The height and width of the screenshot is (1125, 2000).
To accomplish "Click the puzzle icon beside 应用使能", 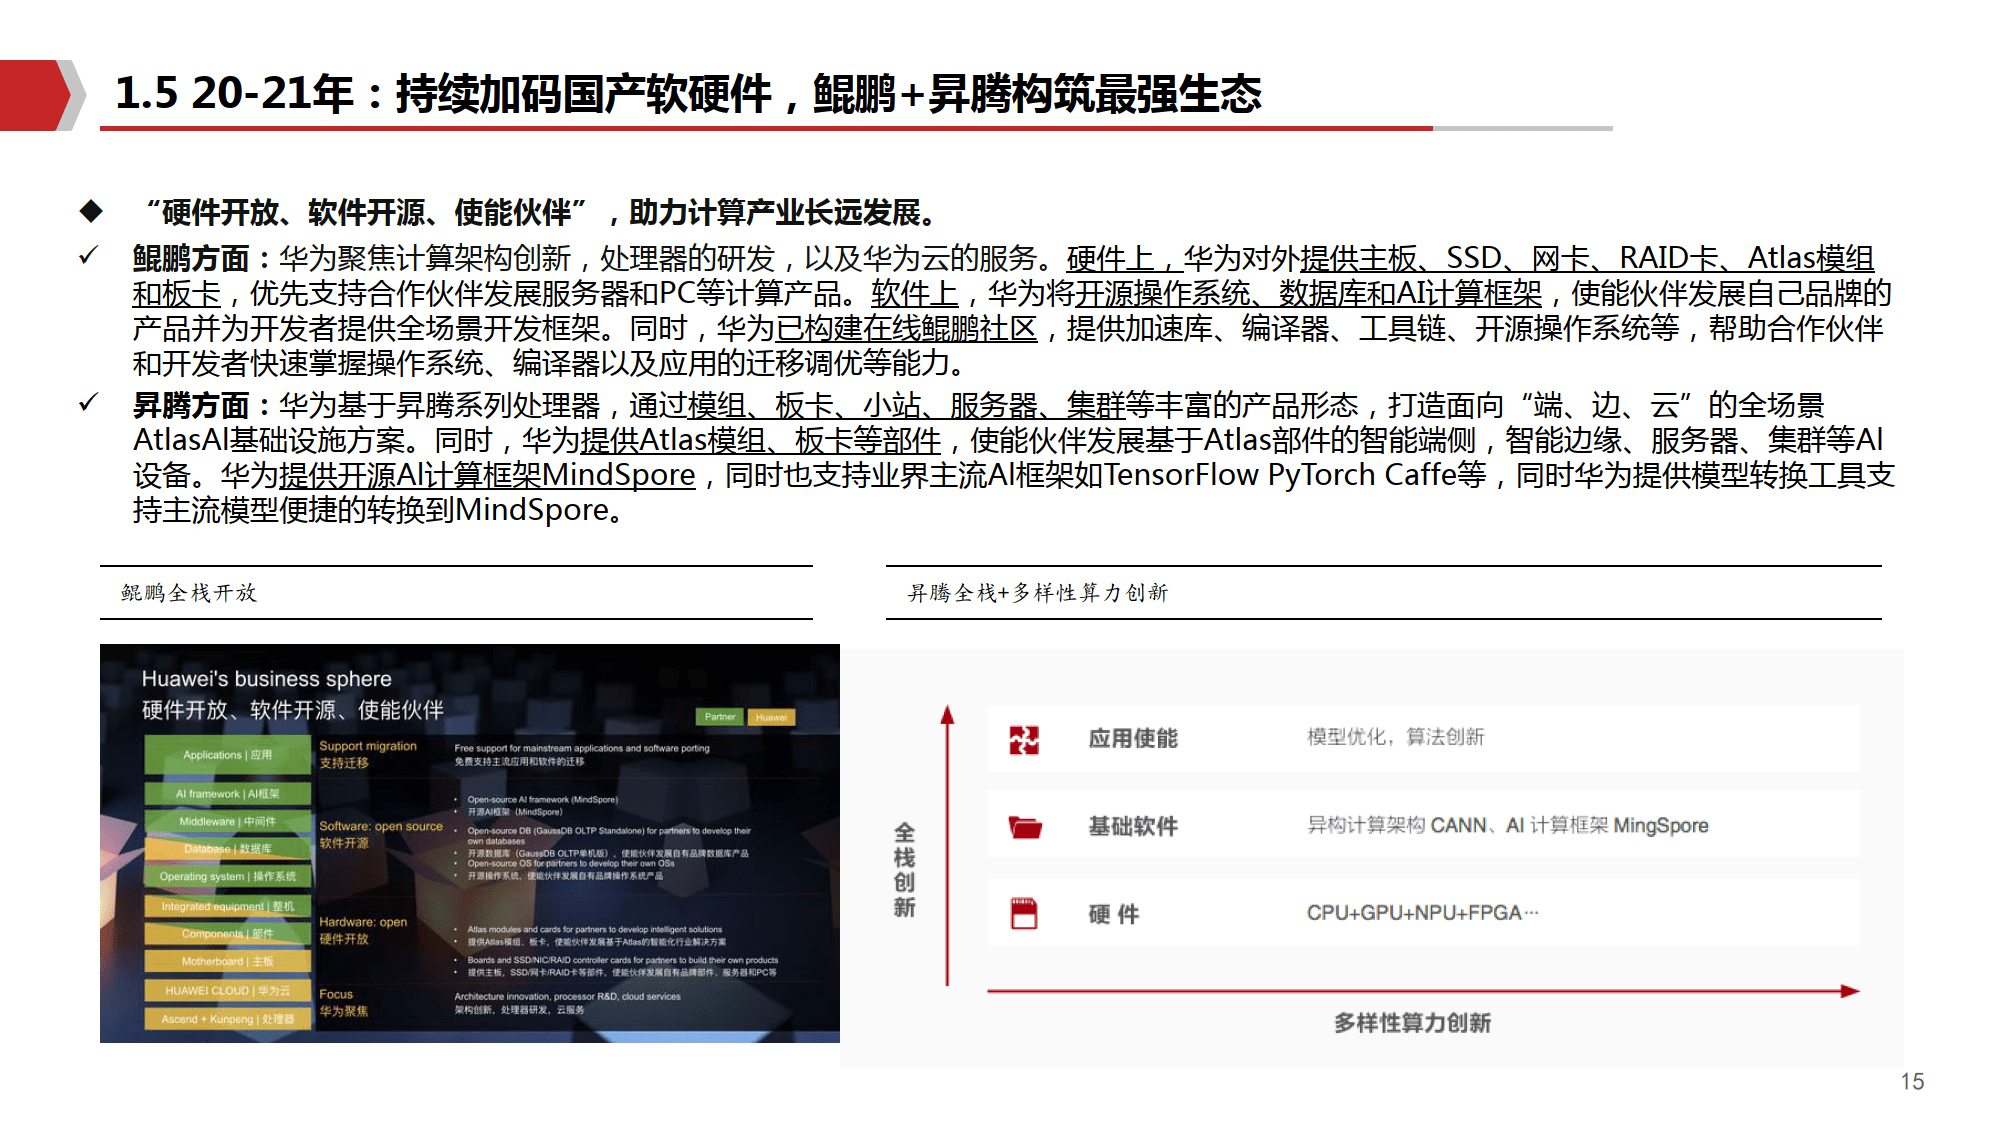I will click(x=1024, y=740).
